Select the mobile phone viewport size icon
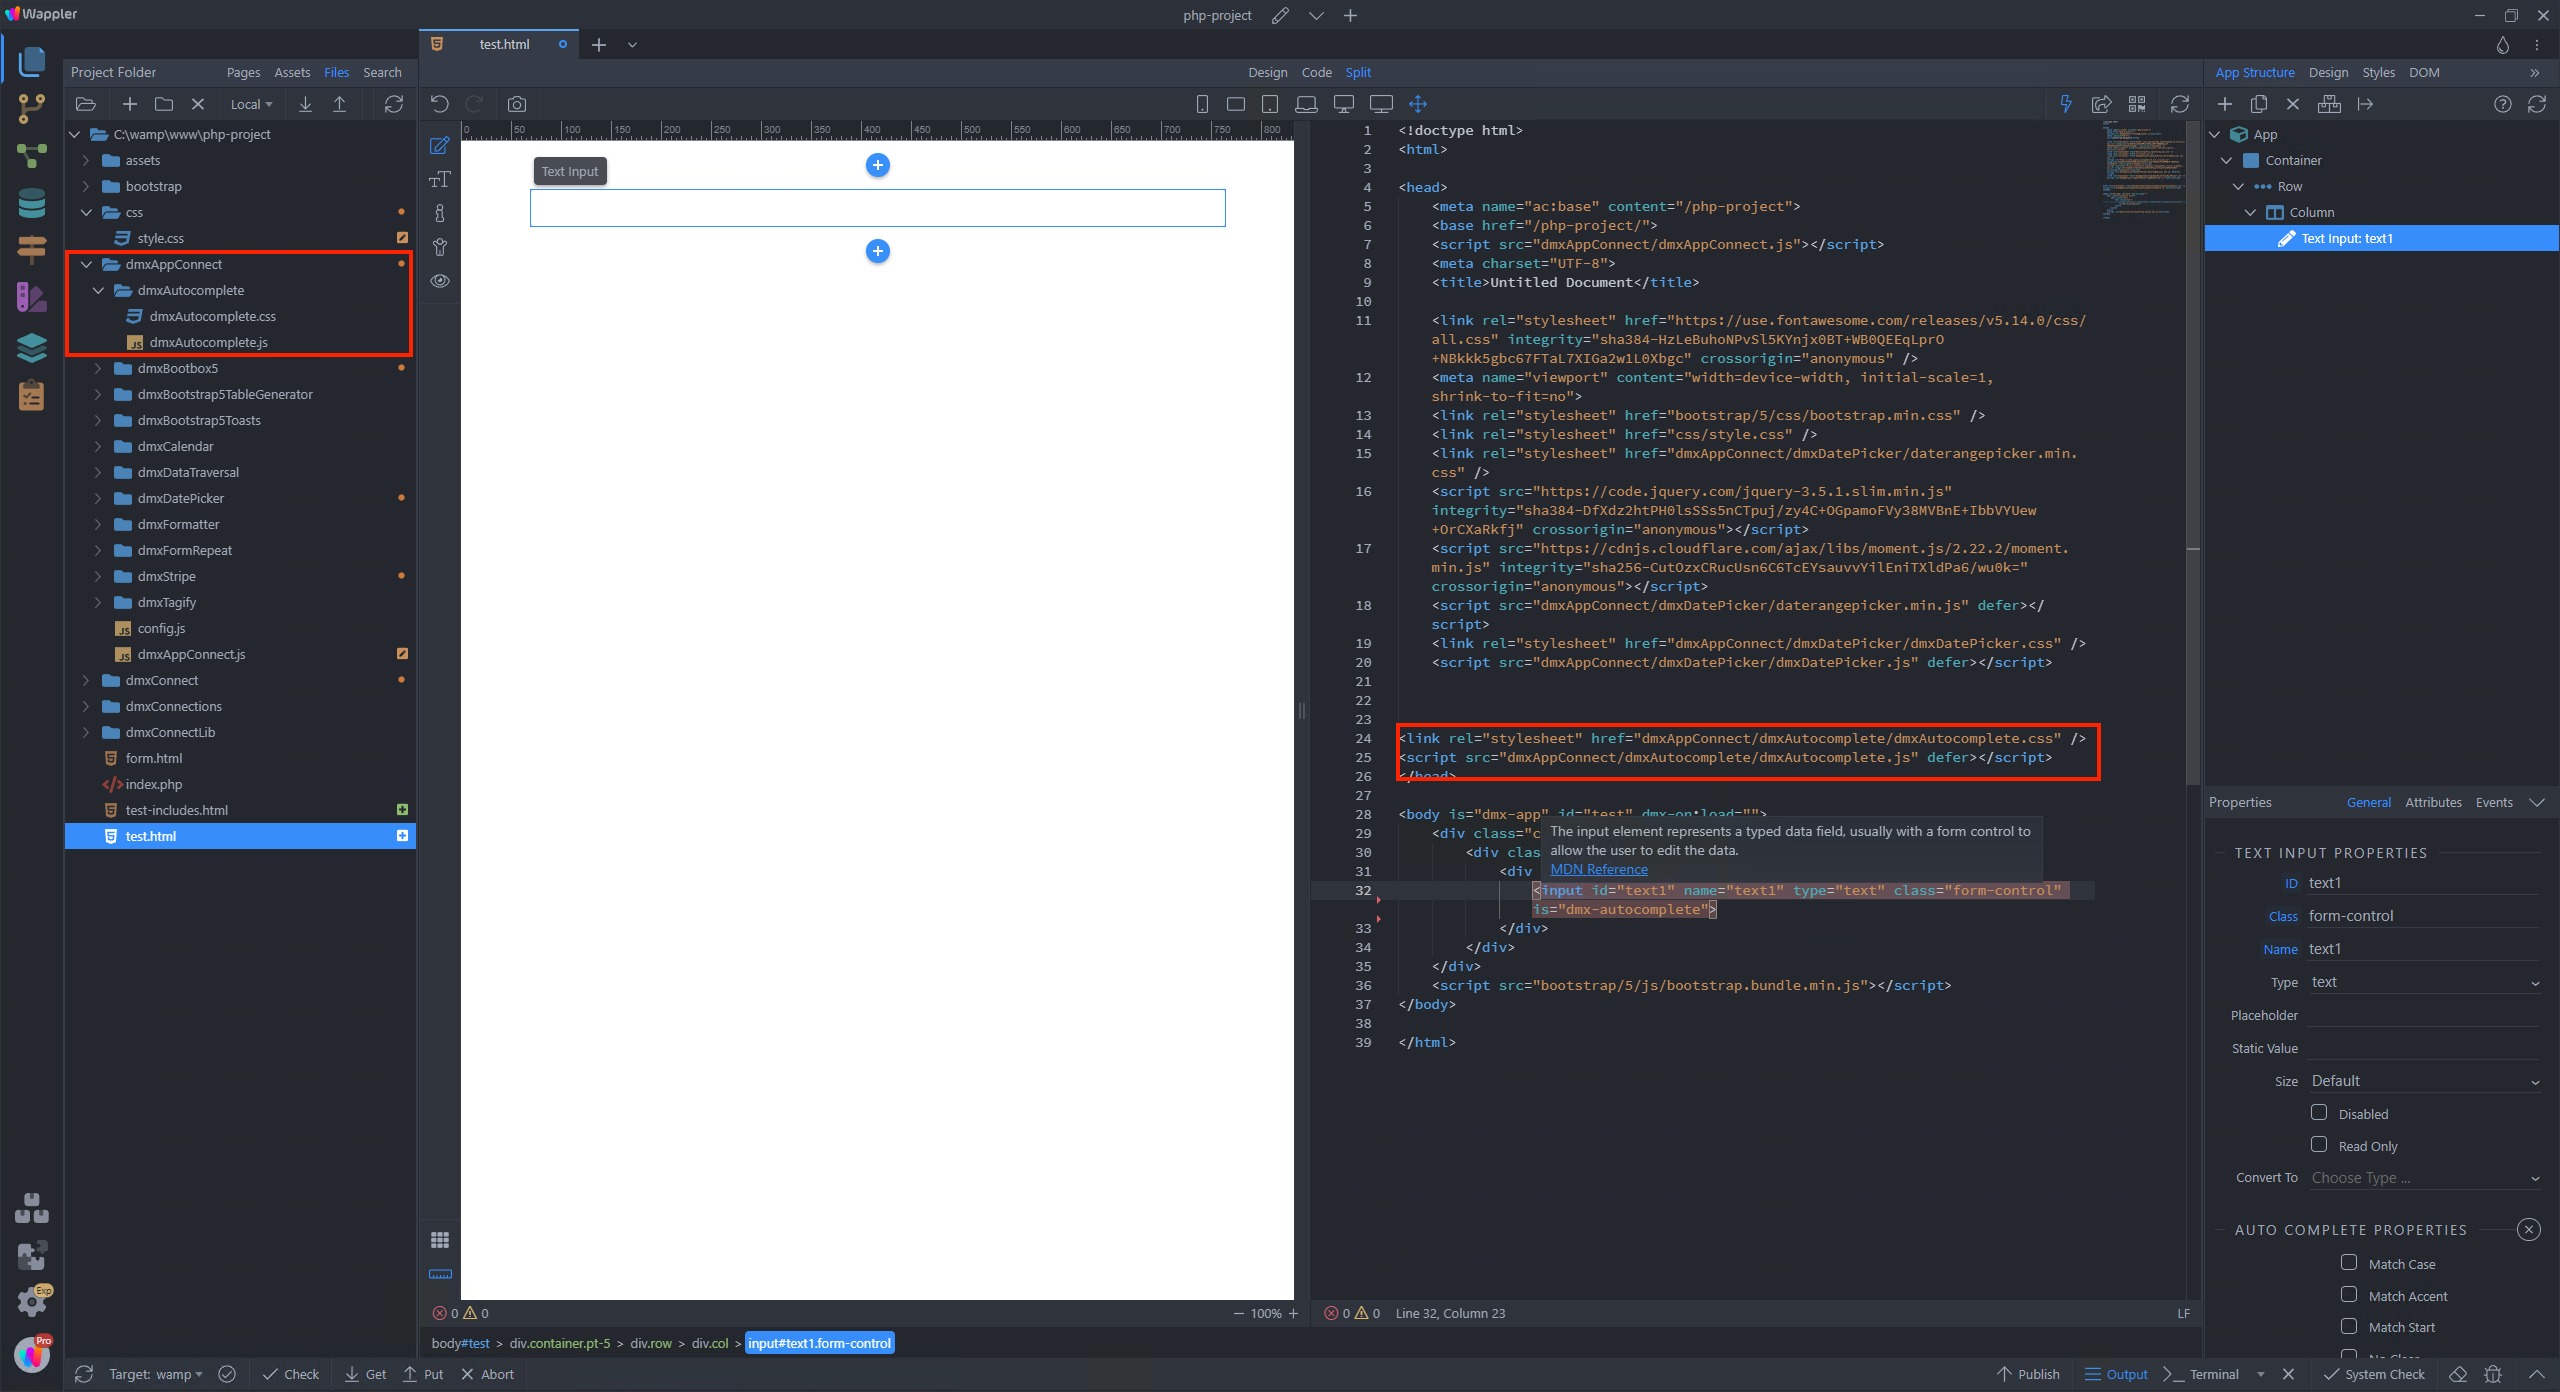This screenshot has width=2560, height=1392. 1202,104
